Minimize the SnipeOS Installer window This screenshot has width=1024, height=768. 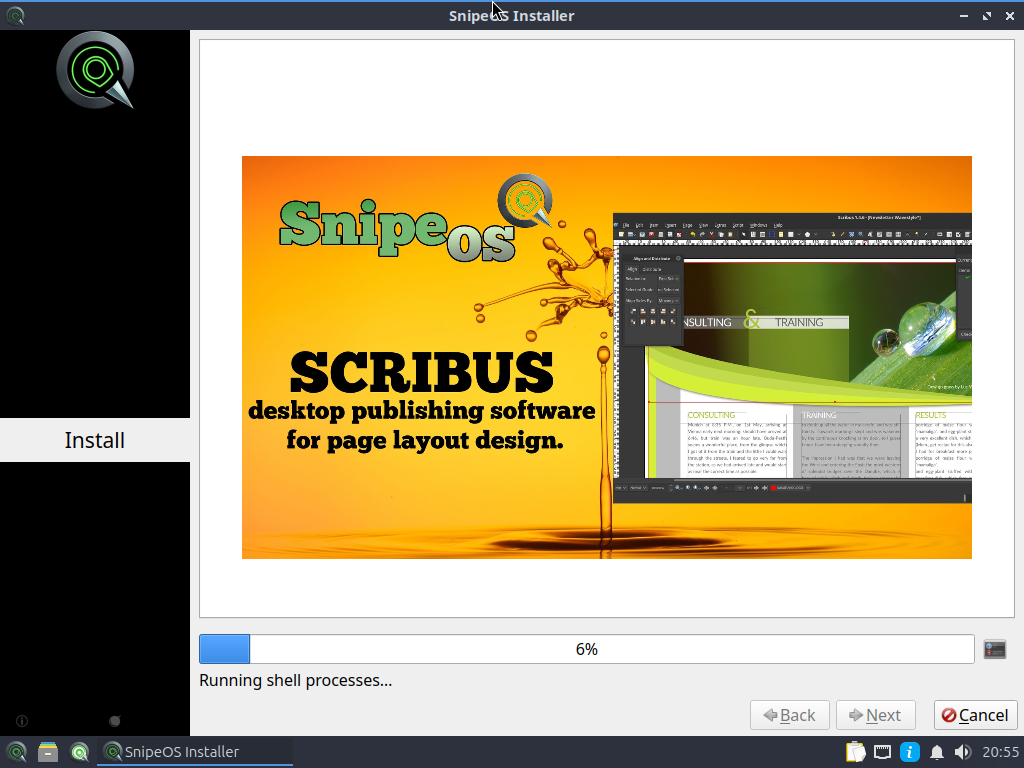click(x=964, y=16)
